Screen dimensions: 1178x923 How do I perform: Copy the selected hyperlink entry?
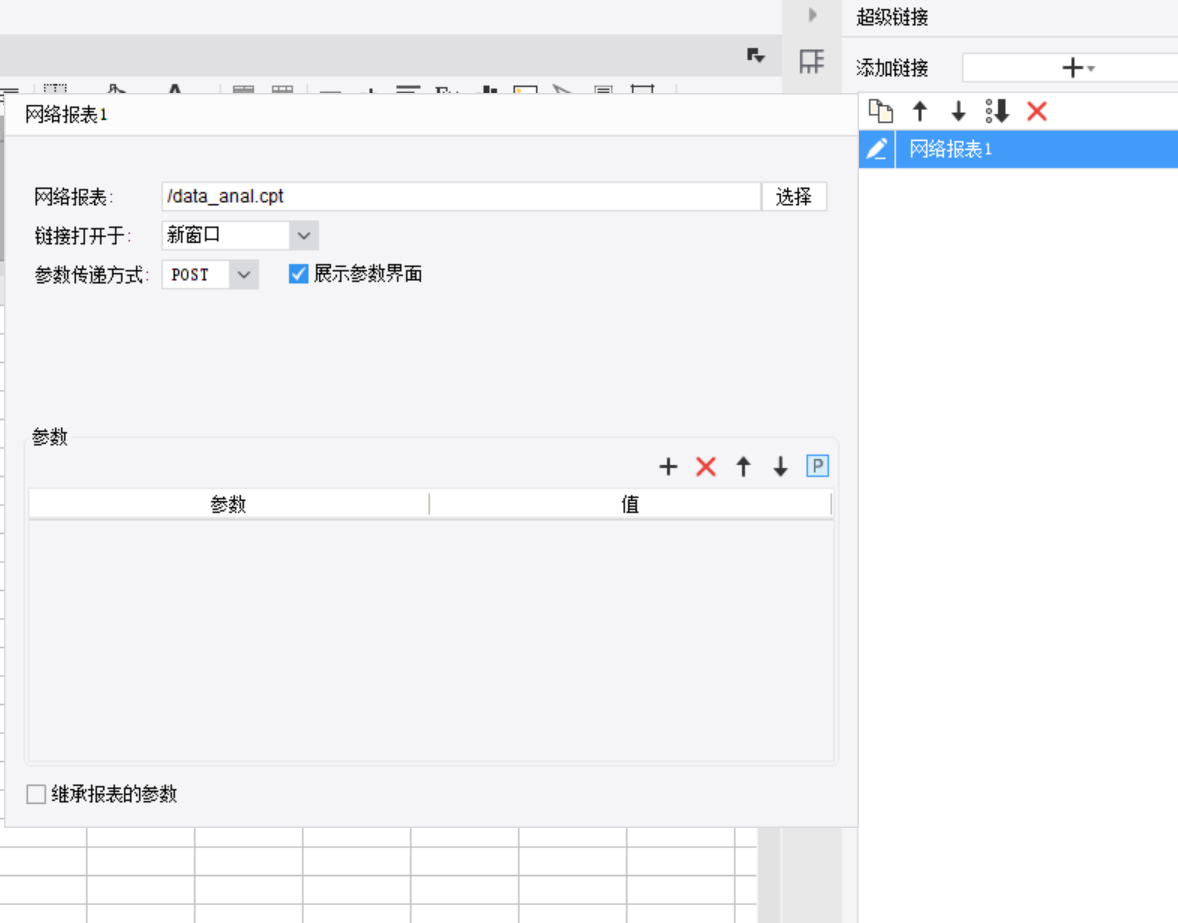[x=880, y=111]
